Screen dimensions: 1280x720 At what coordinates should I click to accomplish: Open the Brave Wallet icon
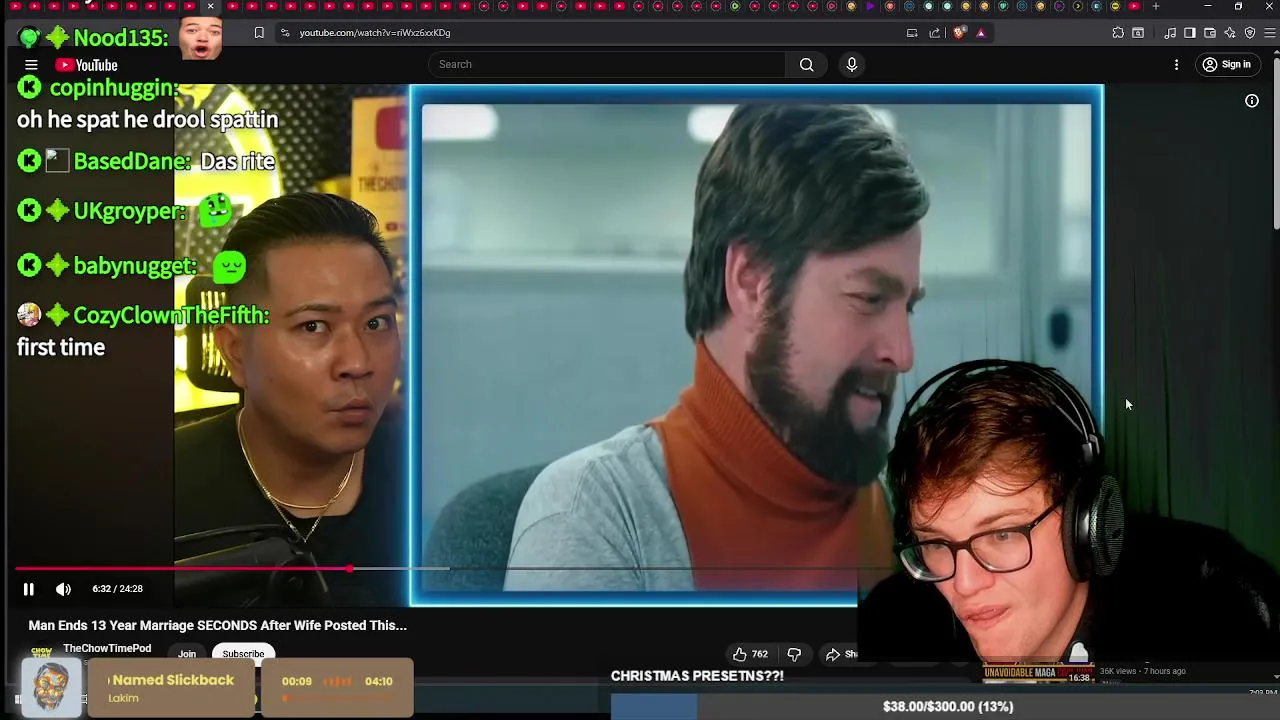(1210, 33)
